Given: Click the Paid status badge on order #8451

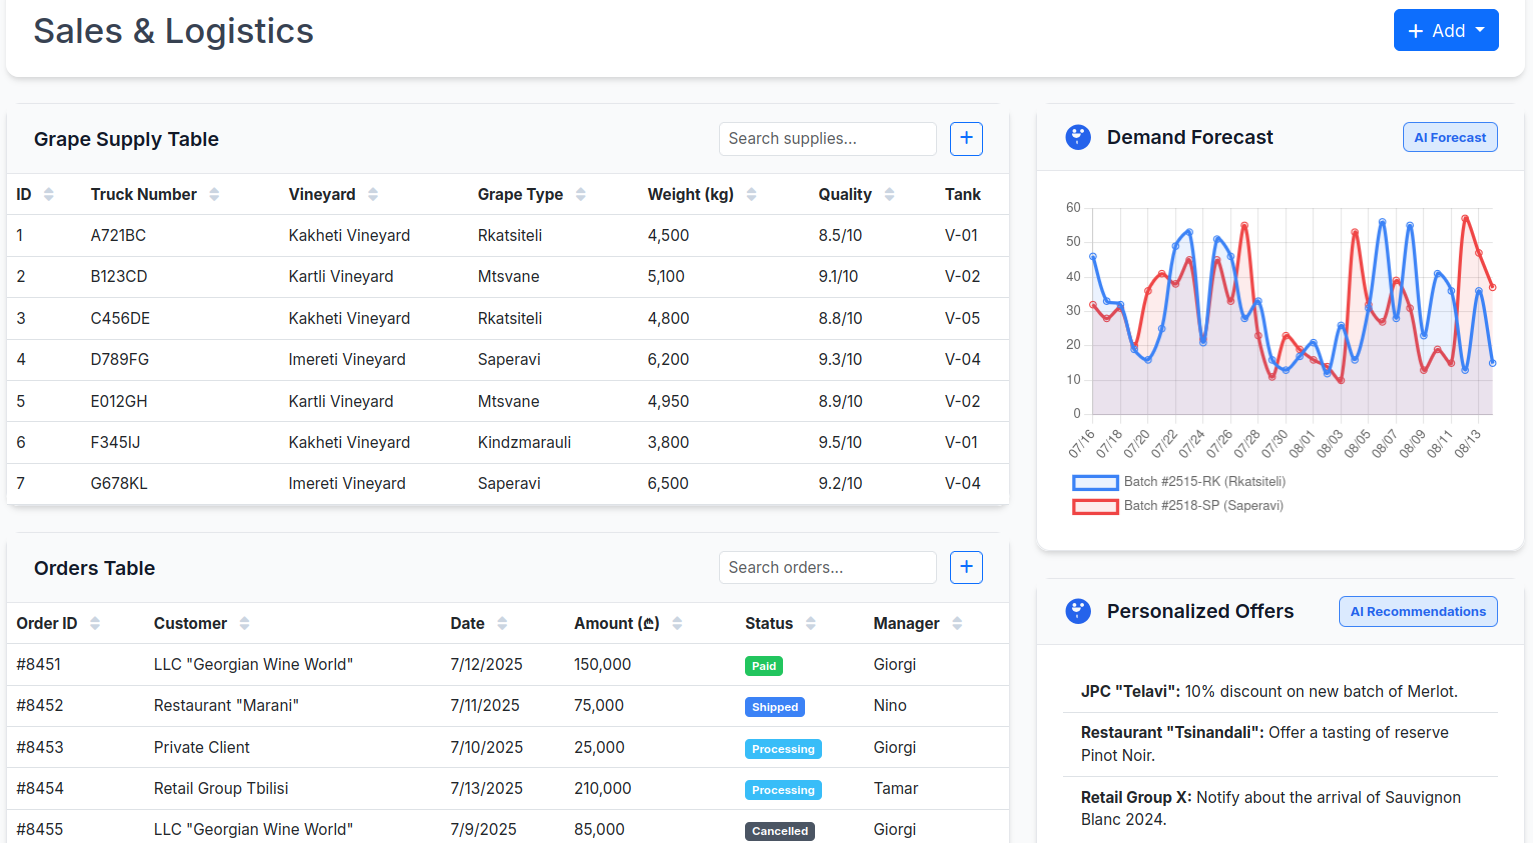Looking at the screenshot, I should coord(762,665).
